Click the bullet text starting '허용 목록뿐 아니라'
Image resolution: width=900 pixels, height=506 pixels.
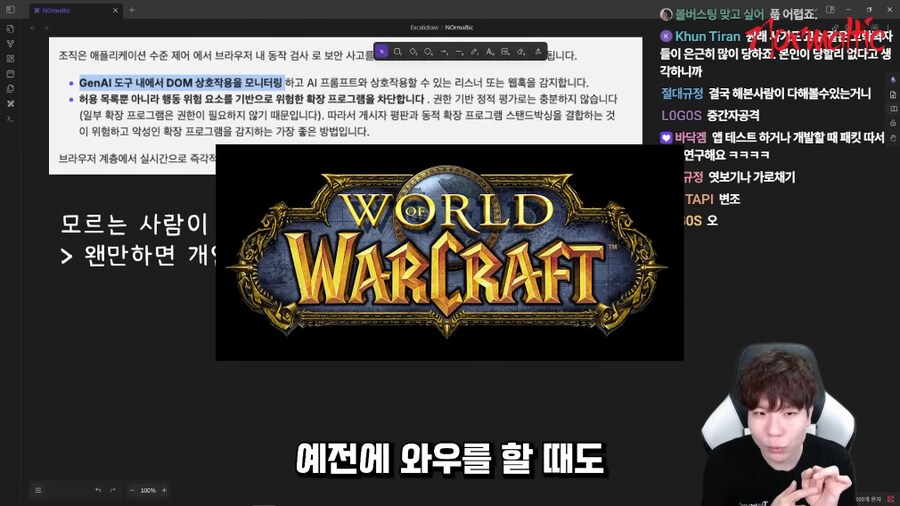coord(348,115)
